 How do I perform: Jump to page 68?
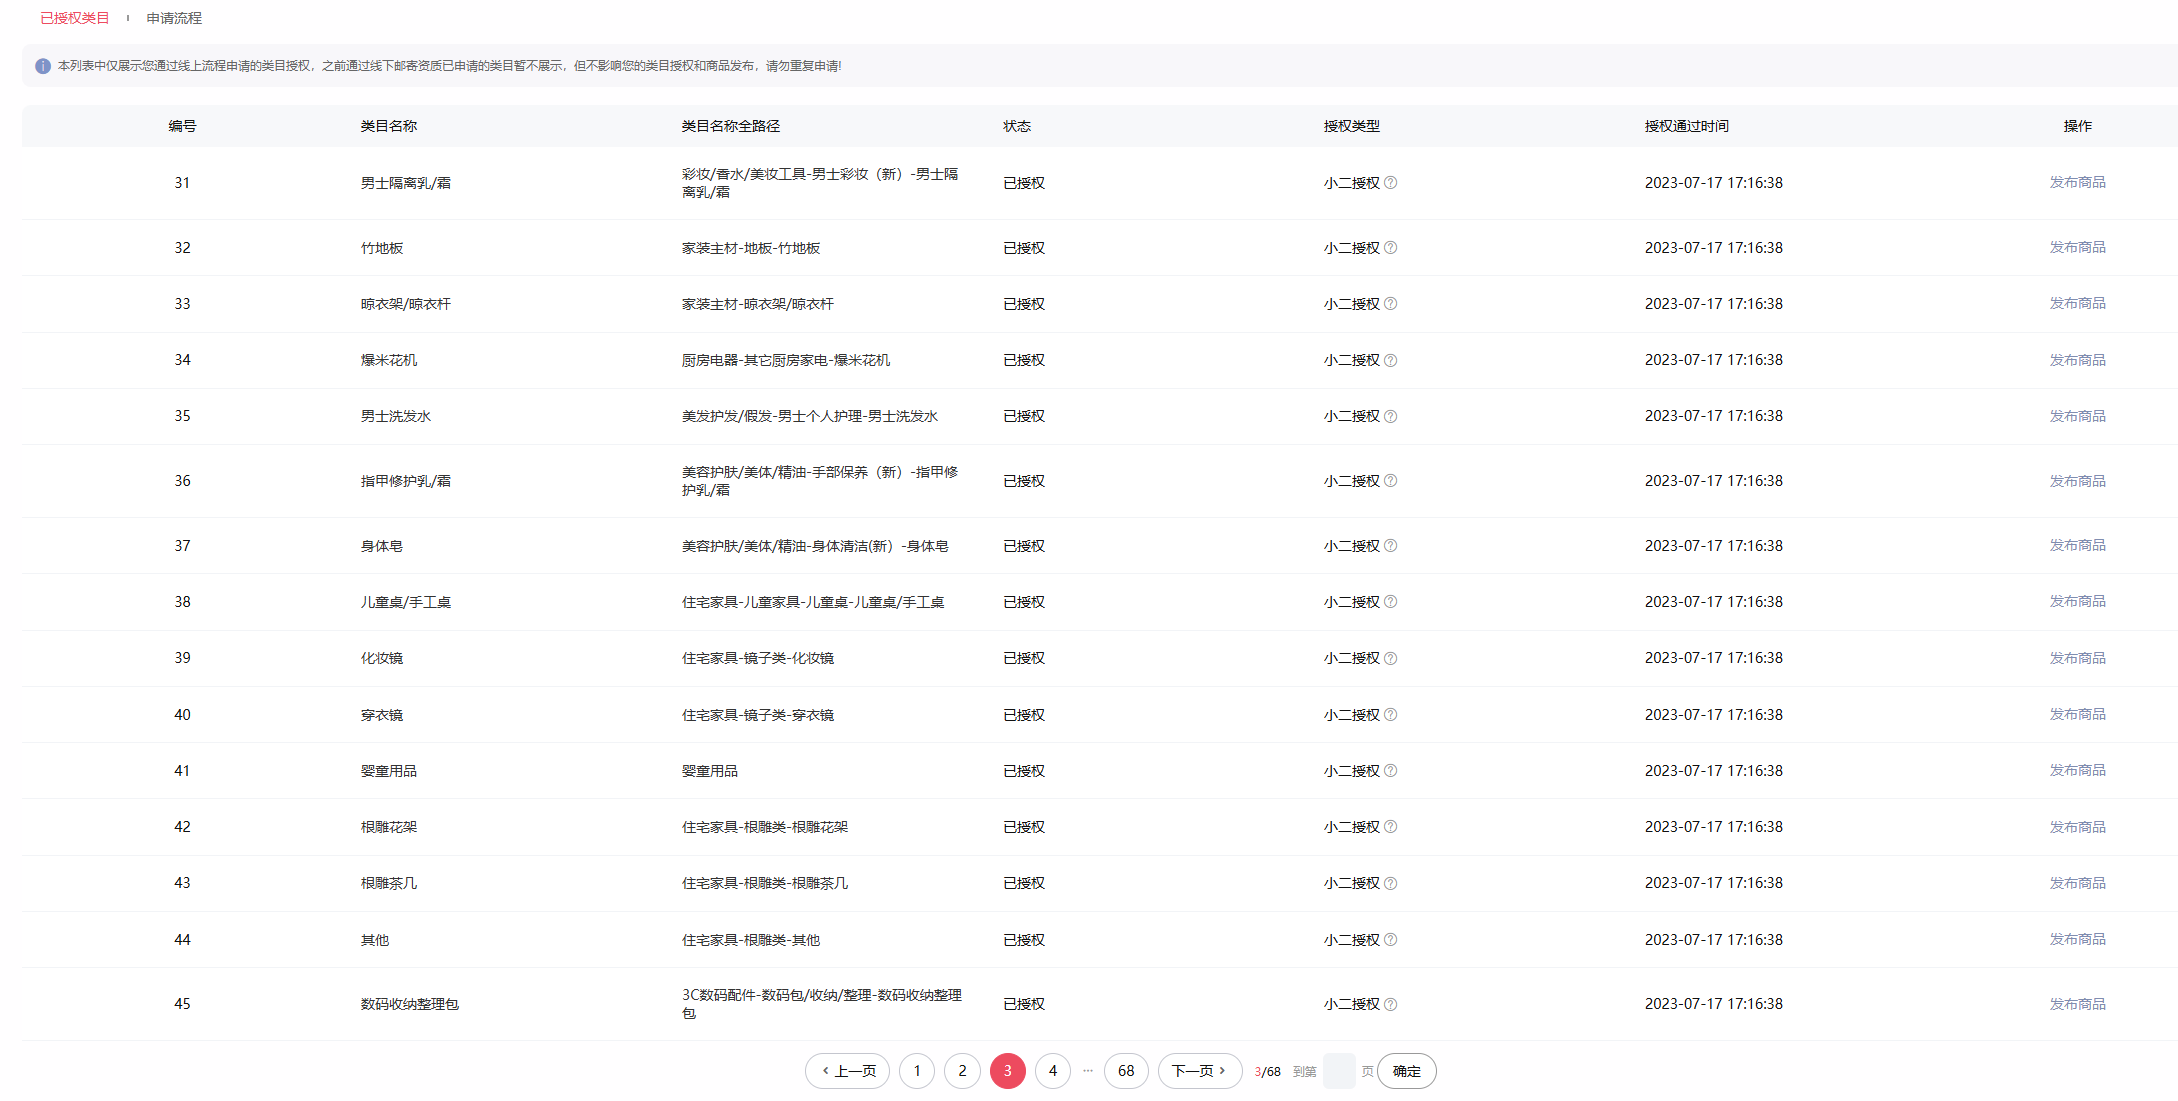(1126, 1071)
